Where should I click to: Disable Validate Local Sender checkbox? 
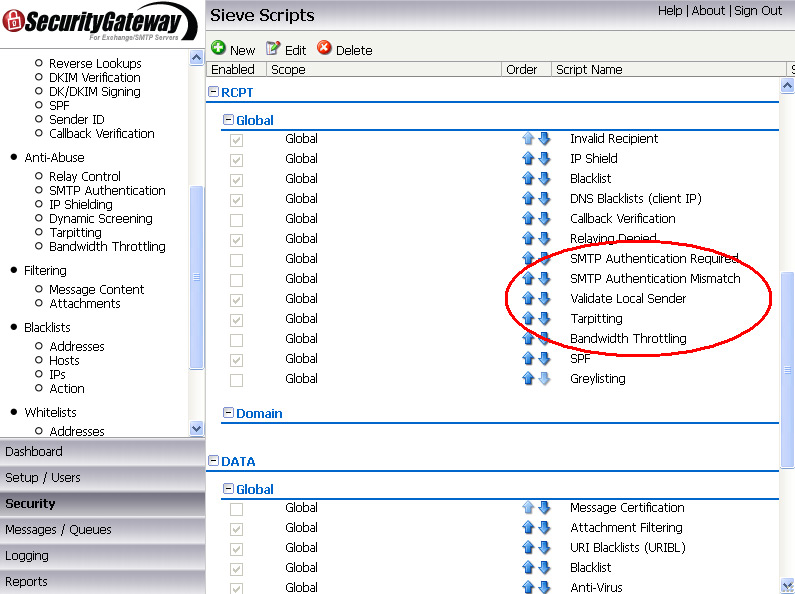(236, 301)
